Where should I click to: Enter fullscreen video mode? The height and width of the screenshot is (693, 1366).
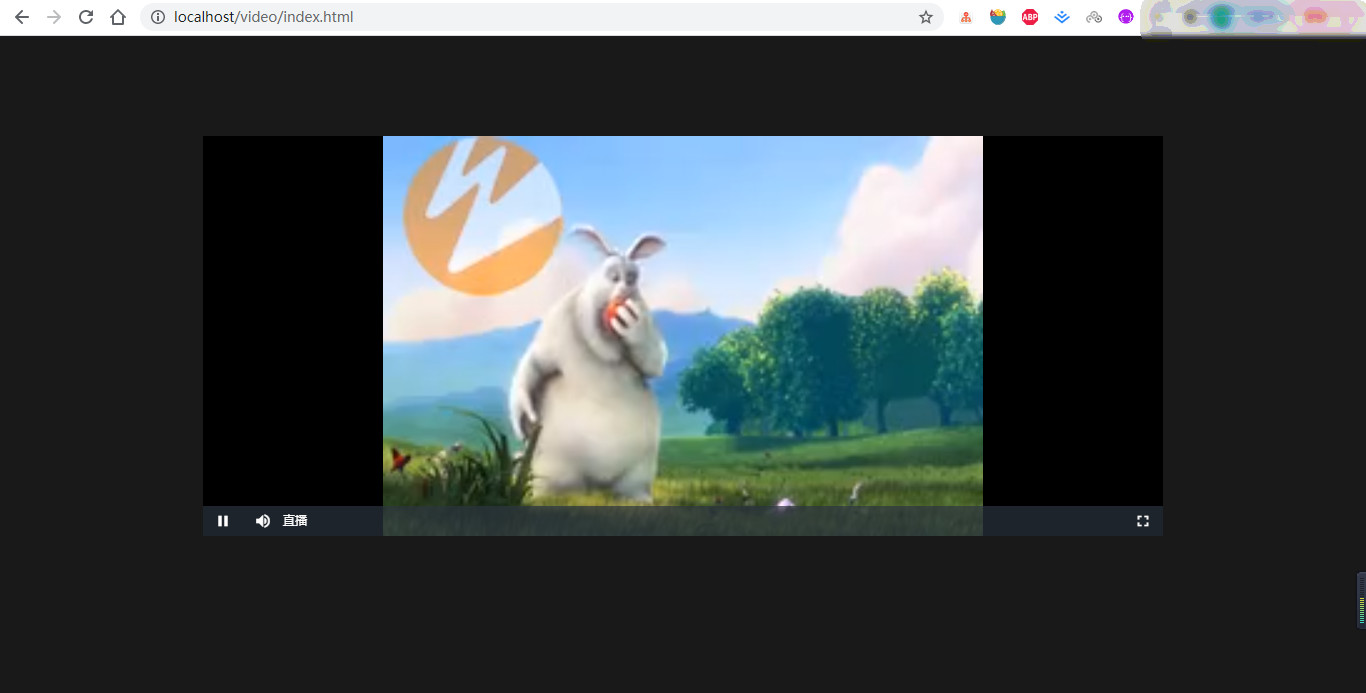click(1143, 521)
